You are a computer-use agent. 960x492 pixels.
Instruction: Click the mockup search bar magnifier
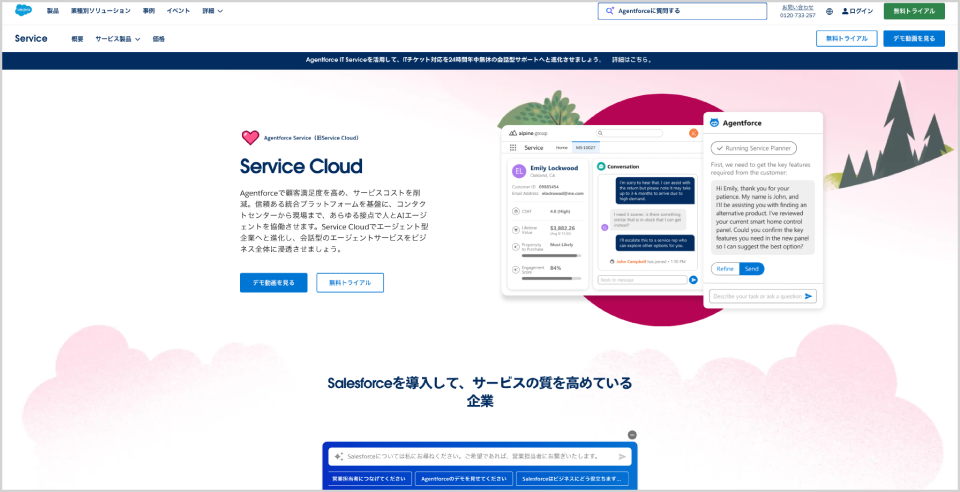click(601, 133)
